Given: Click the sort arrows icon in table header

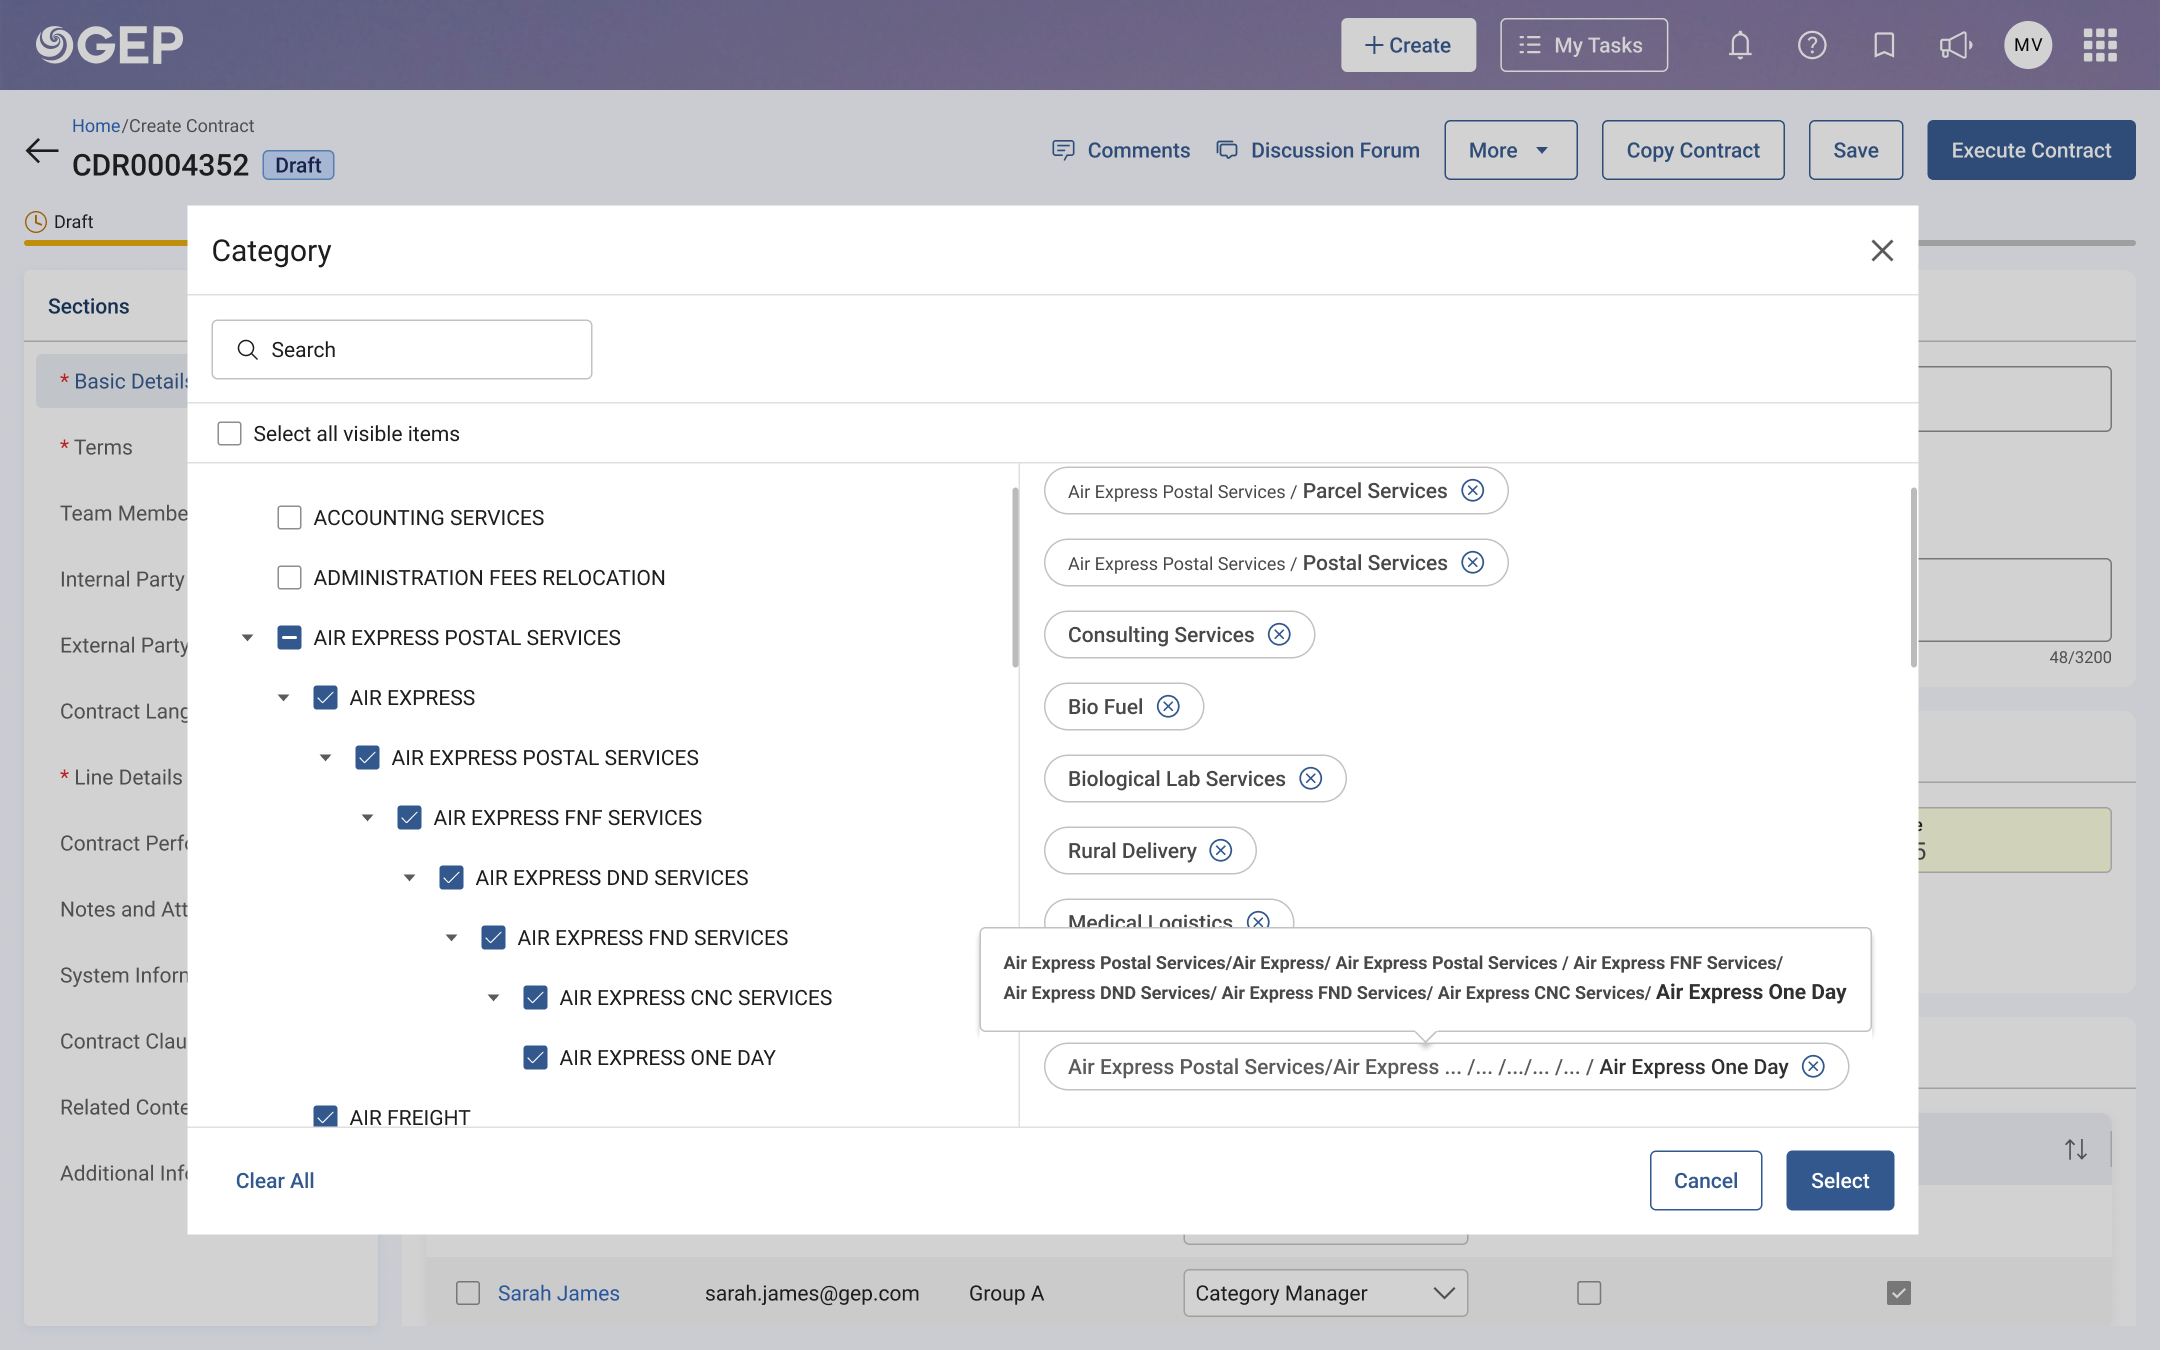Looking at the screenshot, I should 2076,1150.
